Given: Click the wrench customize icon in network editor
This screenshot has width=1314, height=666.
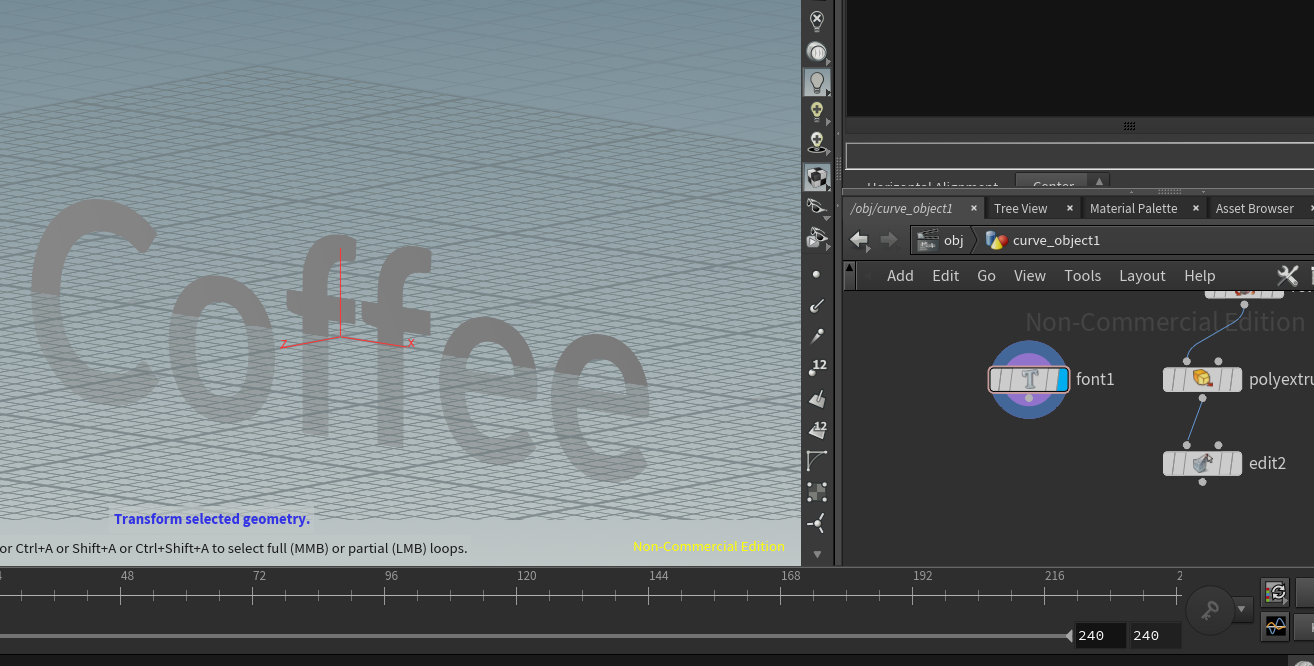Looking at the screenshot, I should pos(1287,275).
